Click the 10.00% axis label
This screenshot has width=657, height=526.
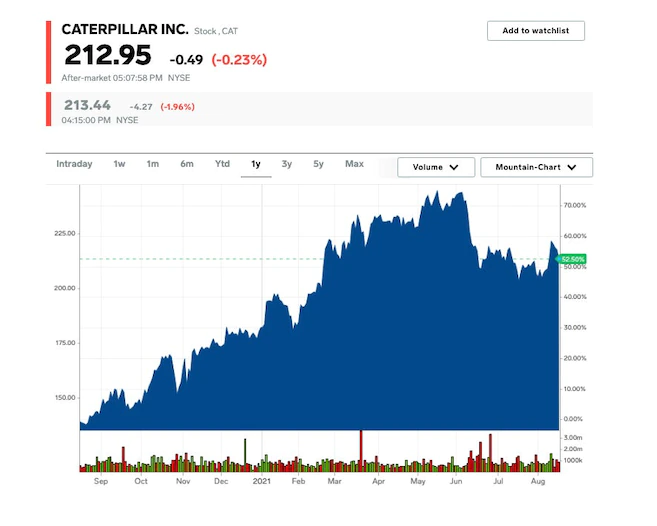coord(575,389)
